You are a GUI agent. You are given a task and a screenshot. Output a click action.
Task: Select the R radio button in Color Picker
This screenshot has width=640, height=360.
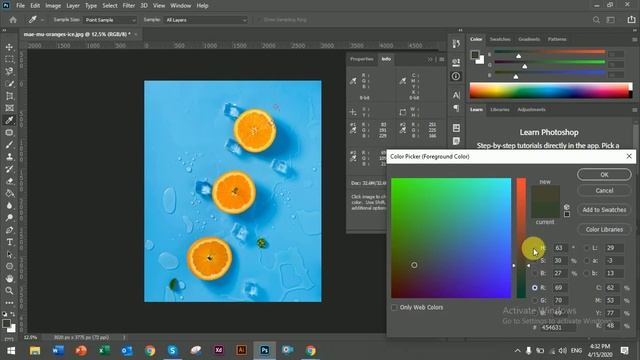tap(535, 288)
